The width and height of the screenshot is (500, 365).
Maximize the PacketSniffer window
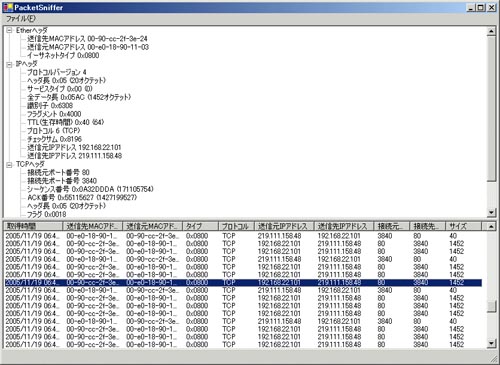481,7
